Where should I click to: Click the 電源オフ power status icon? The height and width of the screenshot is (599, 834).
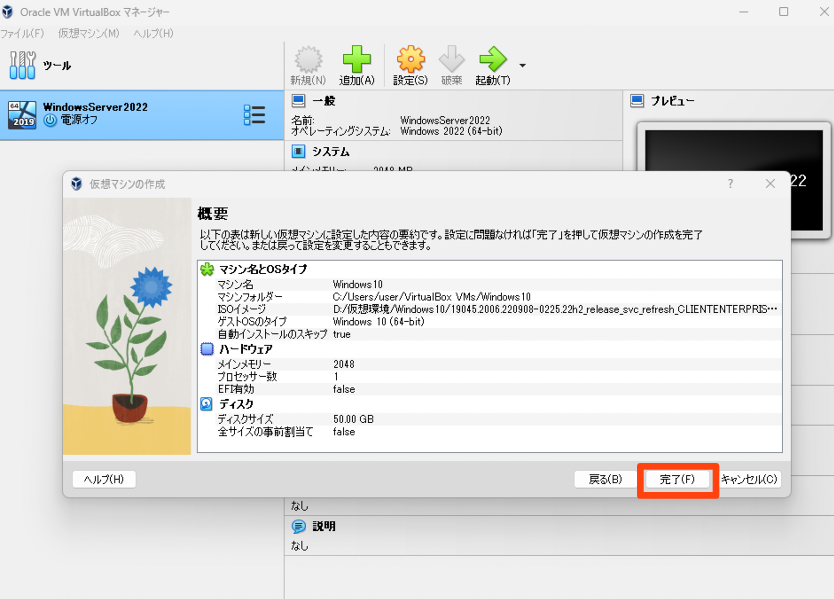coord(50,120)
